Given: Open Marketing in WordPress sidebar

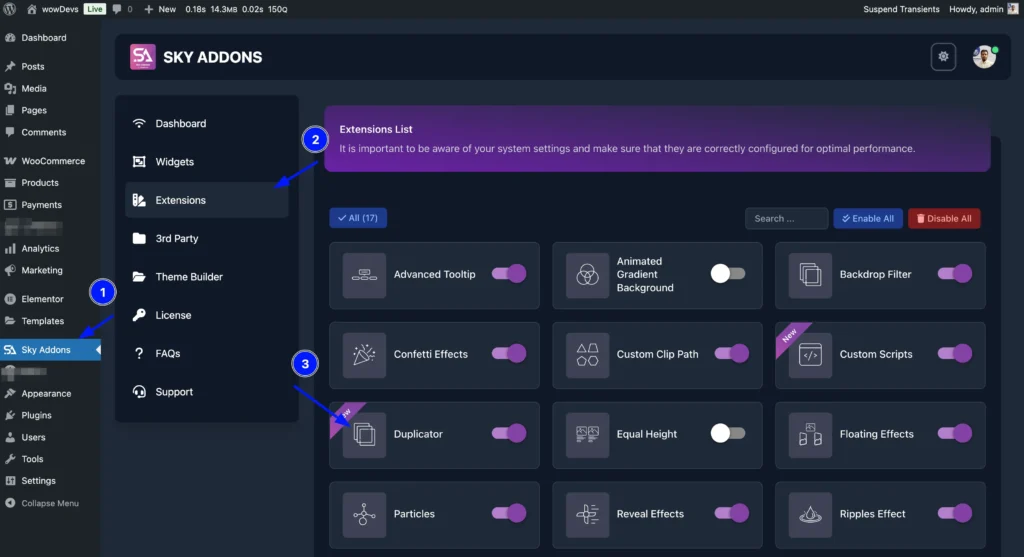Looking at the screenshot, I should pyautogui.click(x=50, y=270).
